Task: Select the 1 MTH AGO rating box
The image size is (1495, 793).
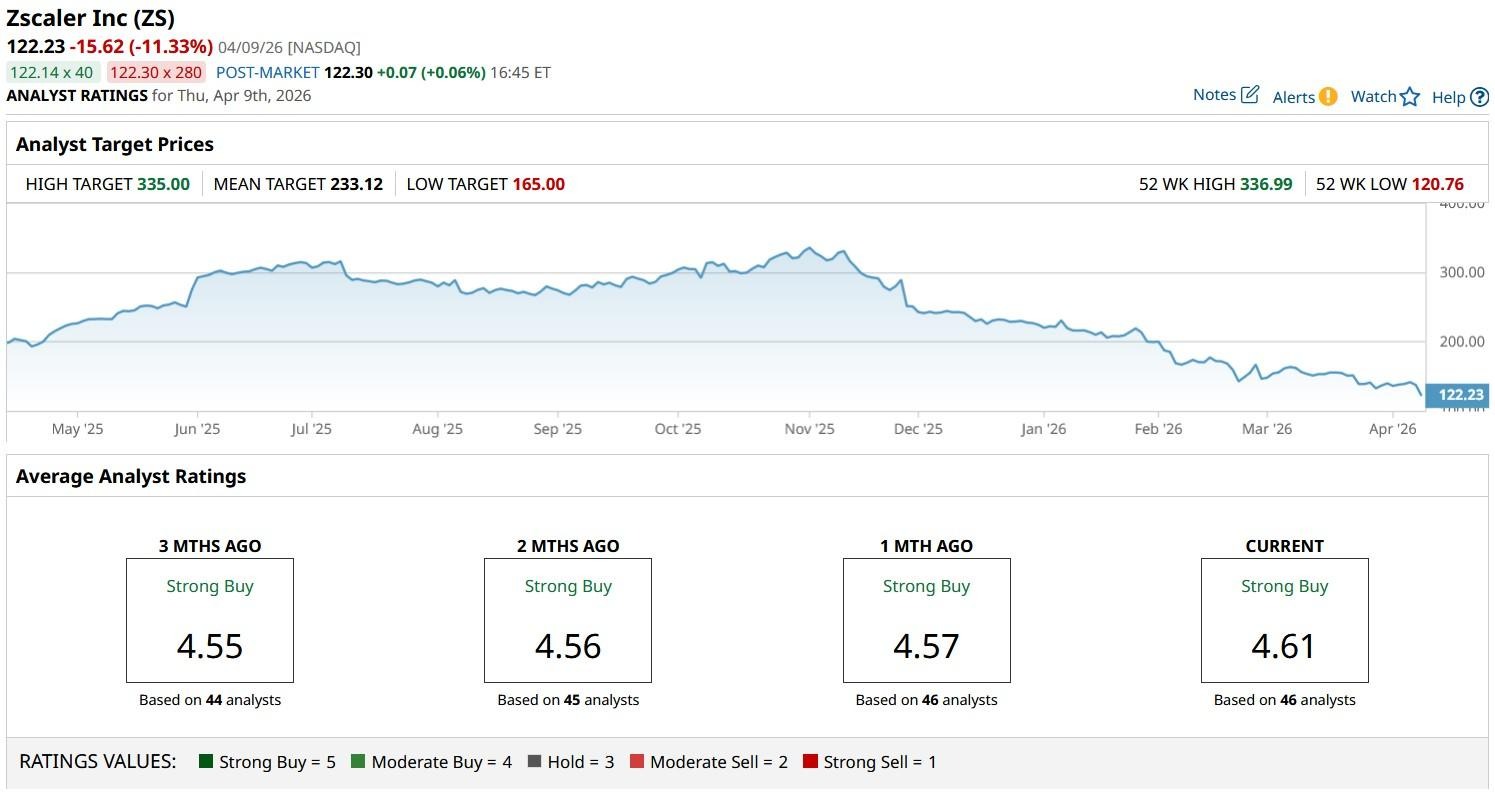Action: click(926, 620)
